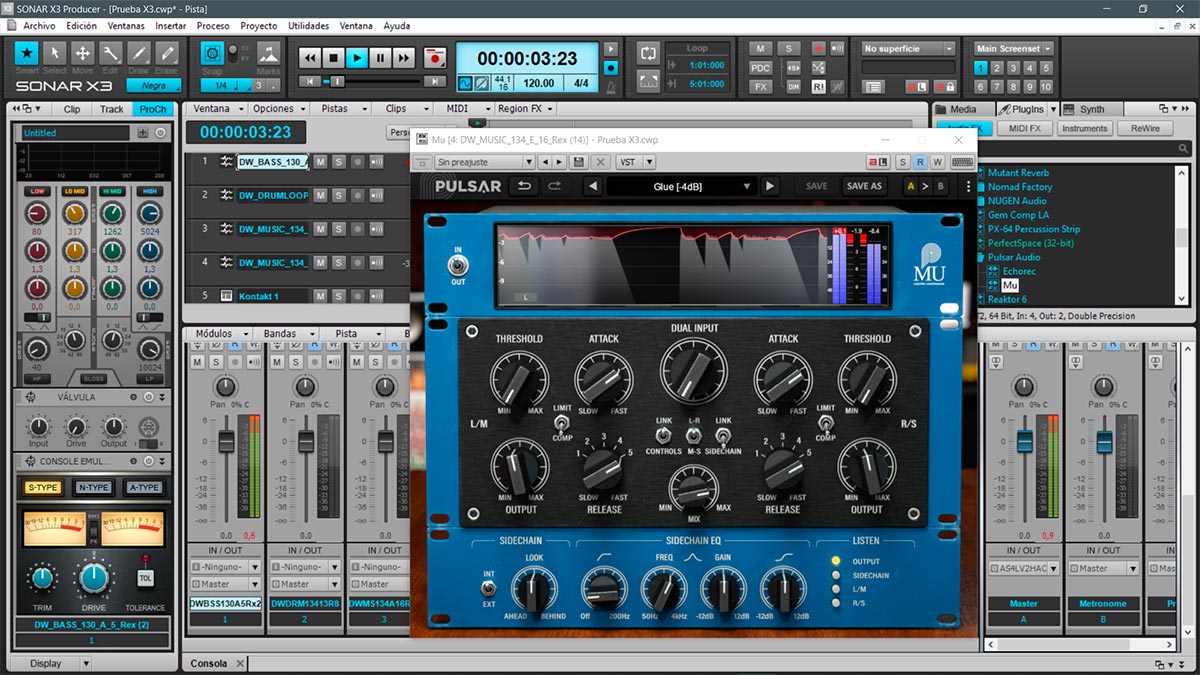Pause the transport
The height and width of the screenshot is (675, 1200).
[x=380, y=58]
